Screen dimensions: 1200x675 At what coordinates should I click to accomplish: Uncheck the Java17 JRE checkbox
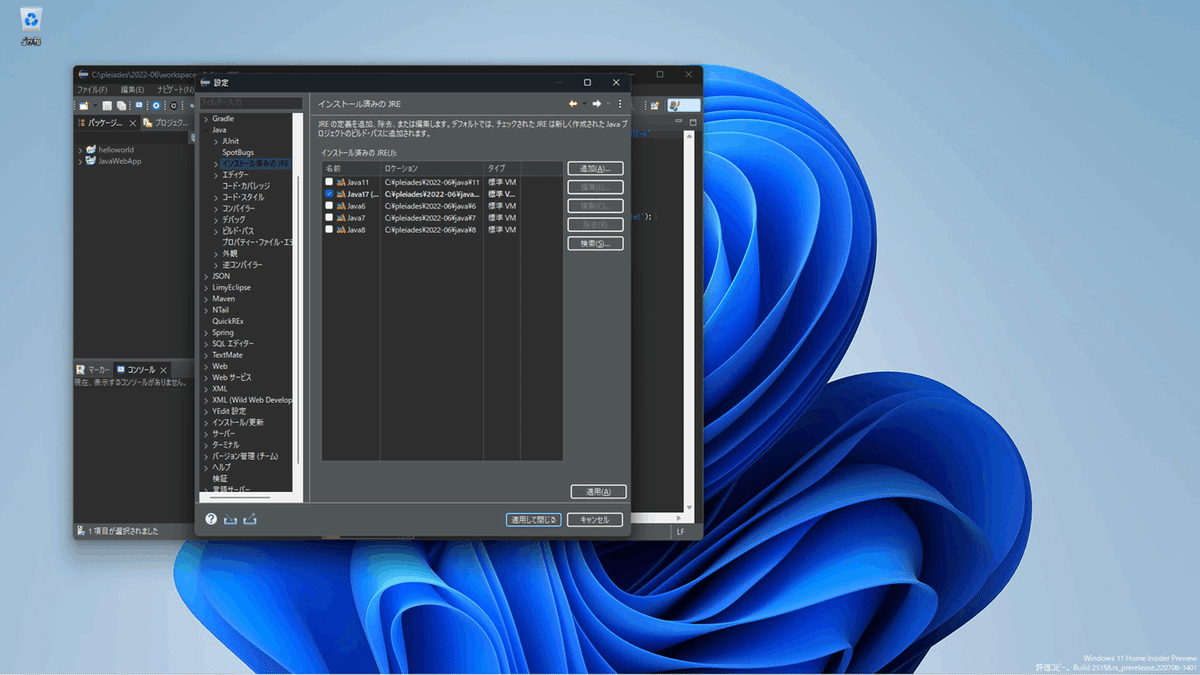329,194
